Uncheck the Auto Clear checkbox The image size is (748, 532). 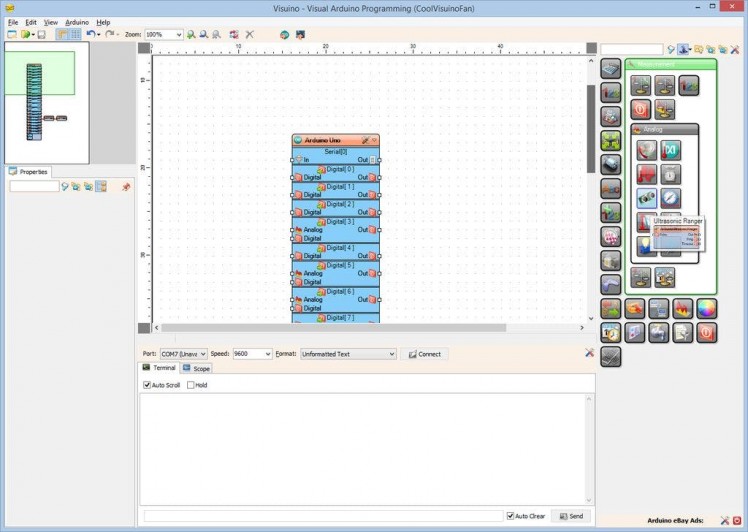(x=511, y=516)
